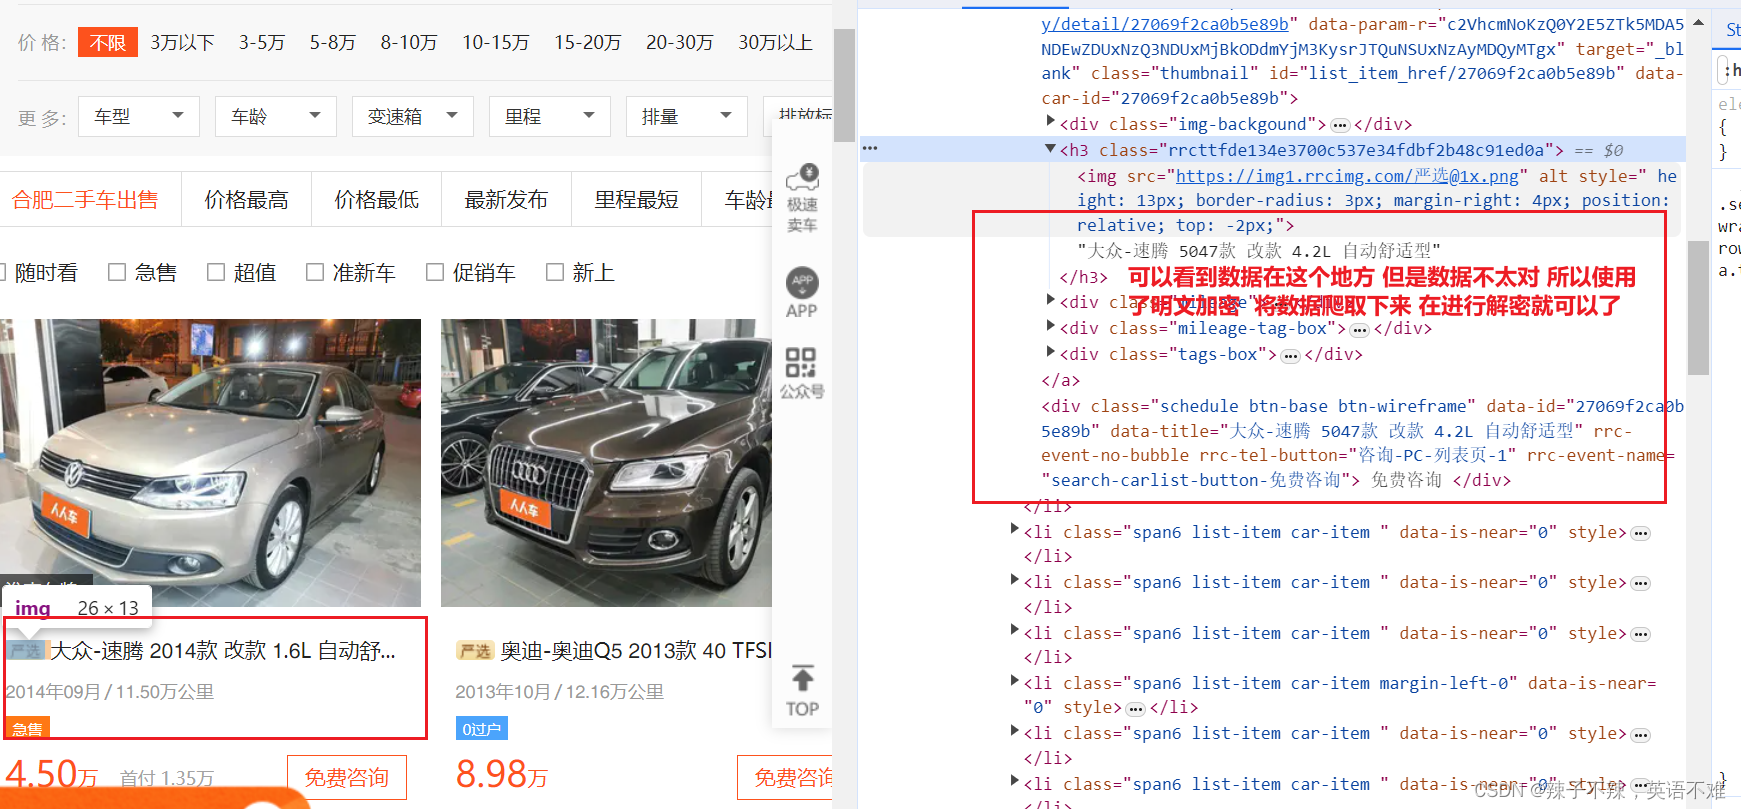Select the 4.50万 price text
1741x809 pixels.
click(52, 775)
